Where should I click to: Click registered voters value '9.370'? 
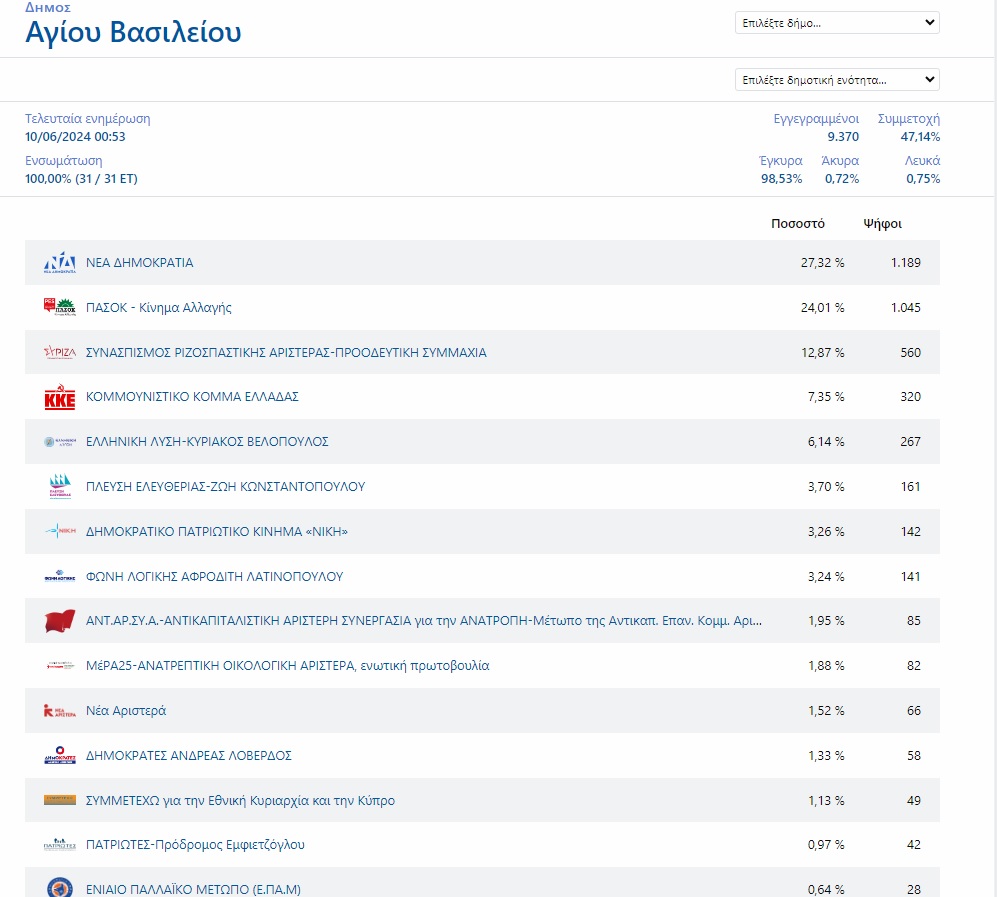tap(843, 137)
